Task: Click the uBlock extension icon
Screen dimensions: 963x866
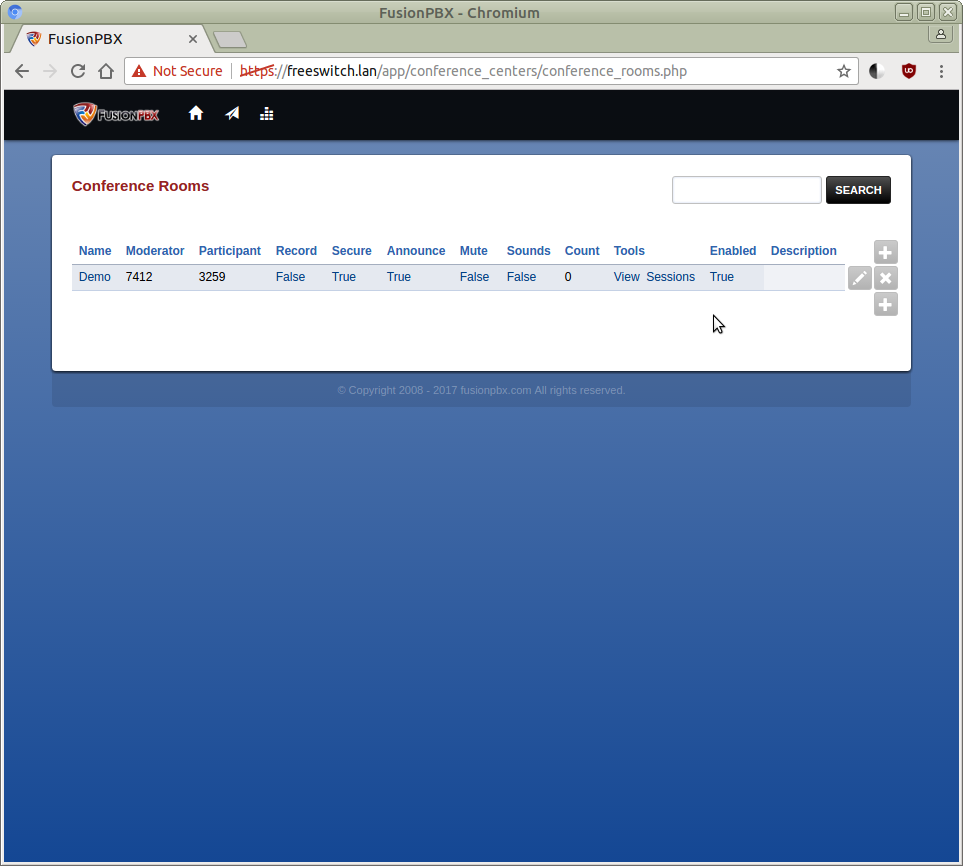Action: tap(908, 71)
